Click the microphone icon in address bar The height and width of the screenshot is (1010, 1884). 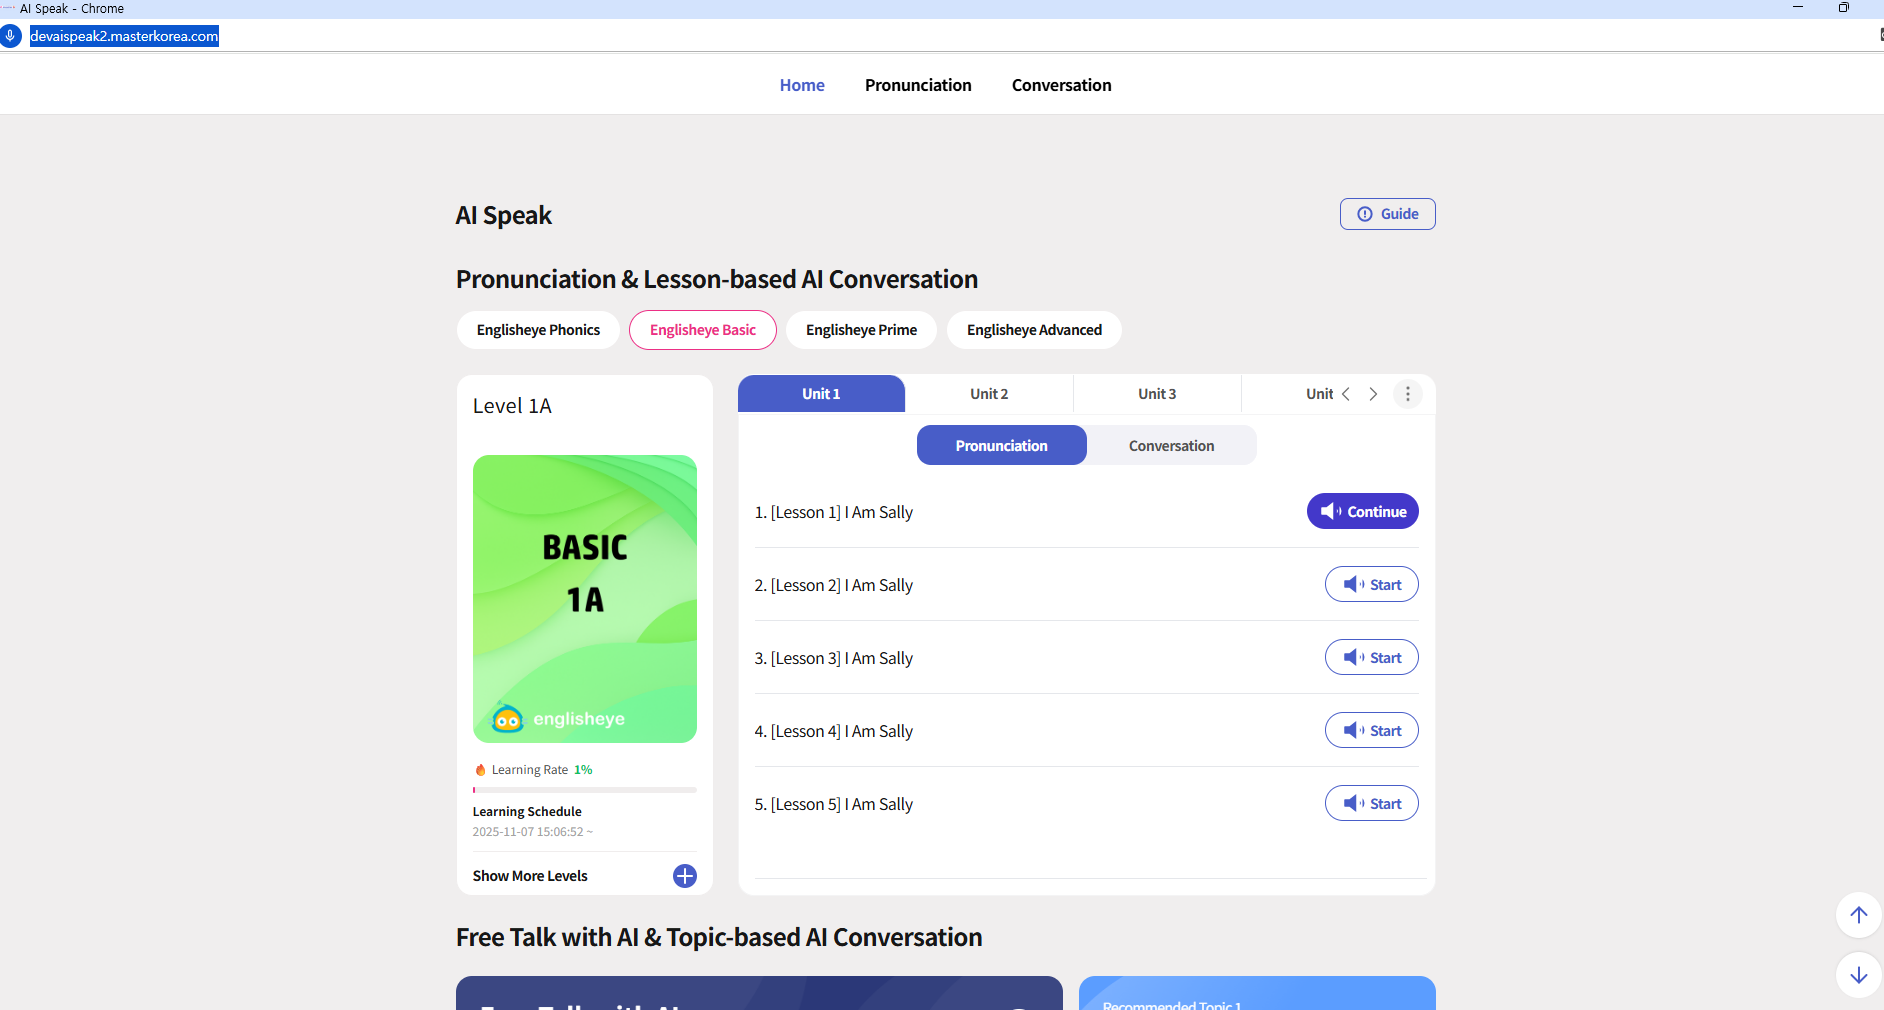(x=10, y=36)
